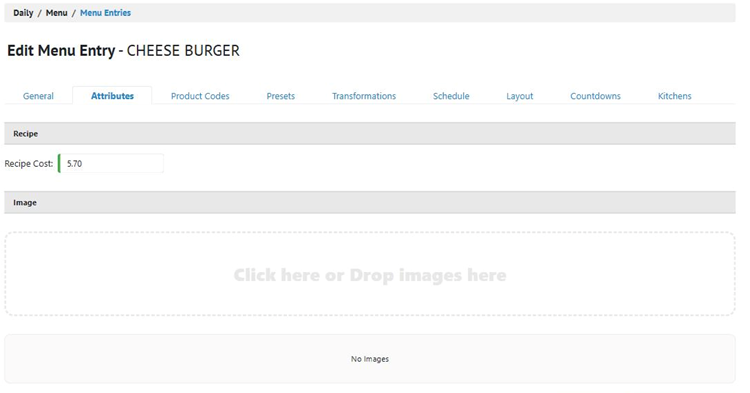Open the Schedule tab
This screenshot has height=393, width=750.
(x=451, y=96)
